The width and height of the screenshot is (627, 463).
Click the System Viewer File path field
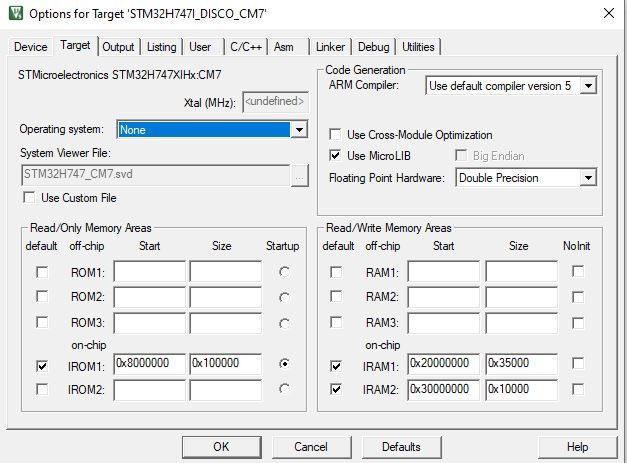coord(156,175)
